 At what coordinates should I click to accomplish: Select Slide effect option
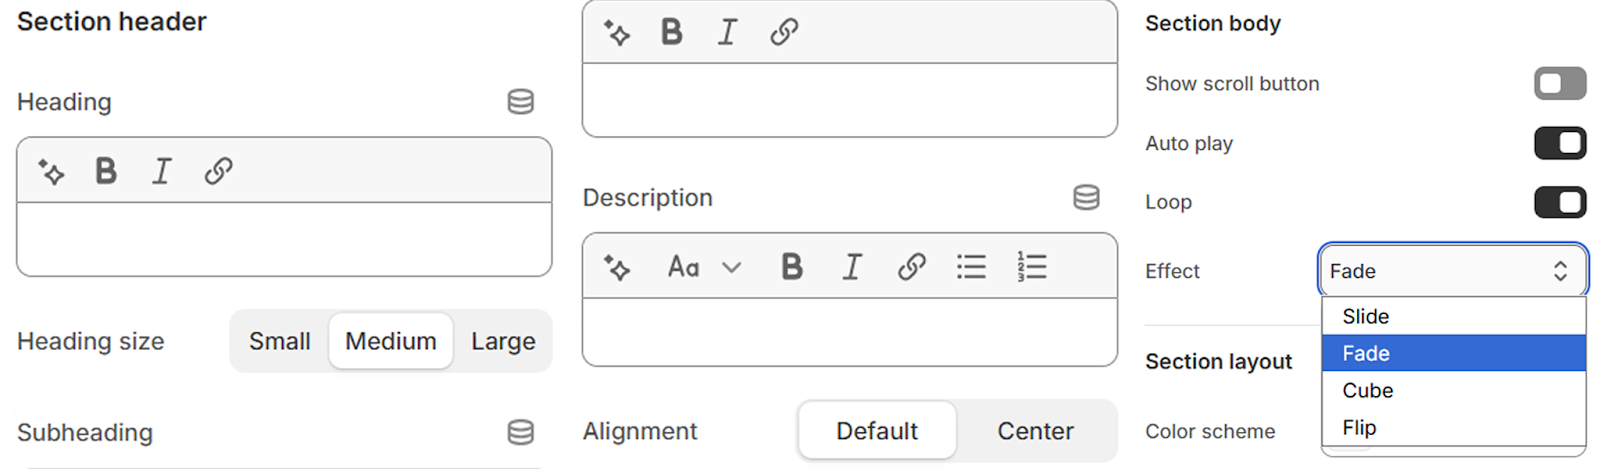click(x=1366, y=317)
